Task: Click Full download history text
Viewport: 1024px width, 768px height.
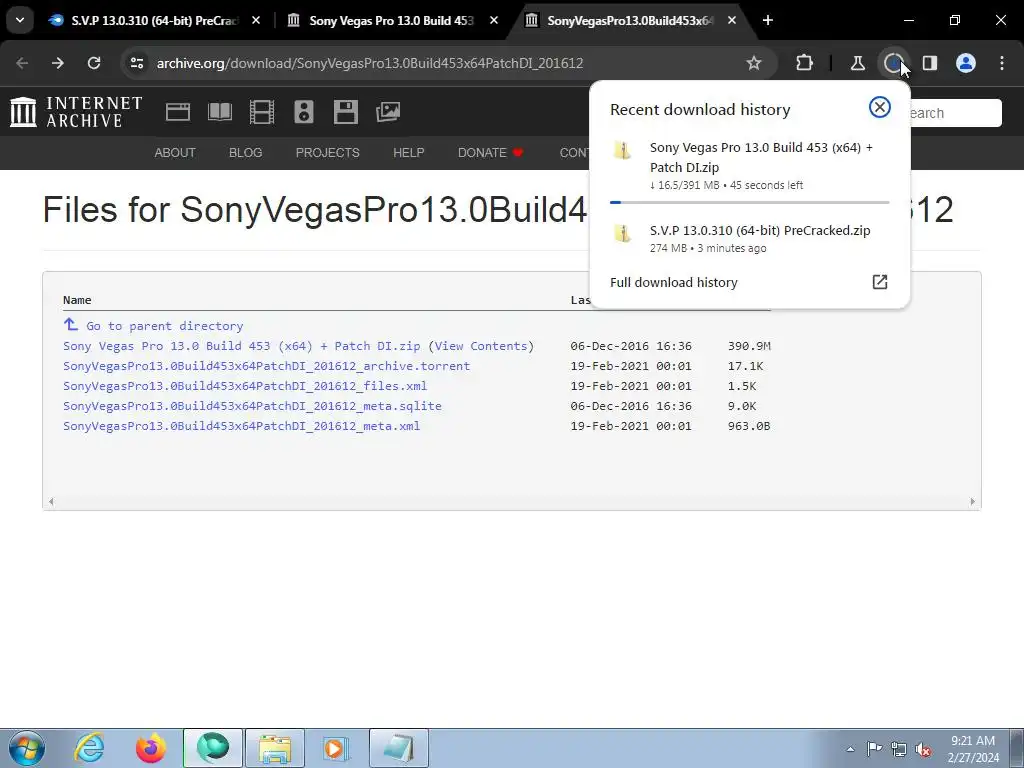Action: pos(673,282)
